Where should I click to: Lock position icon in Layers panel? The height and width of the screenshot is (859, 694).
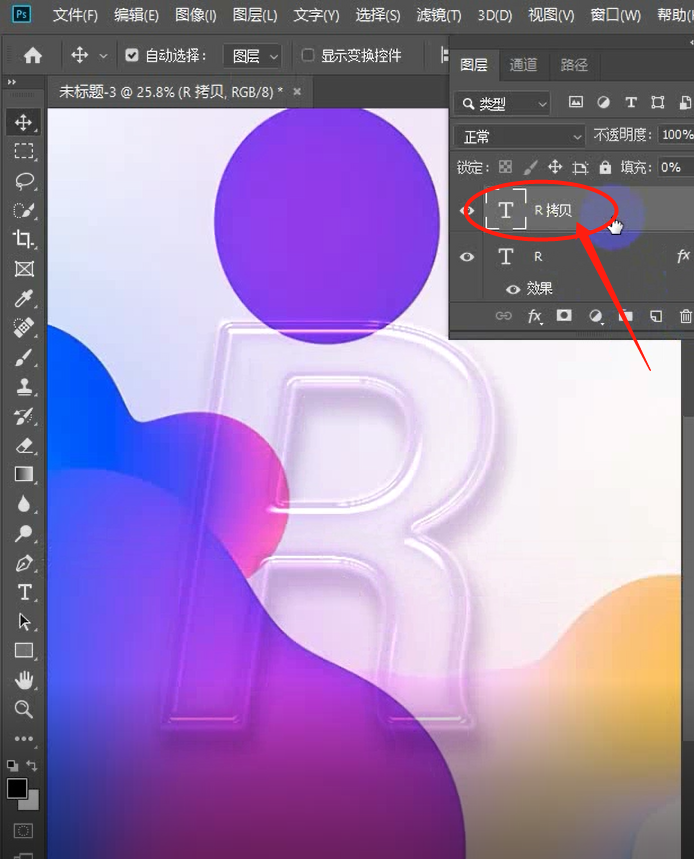pos(555,167)
